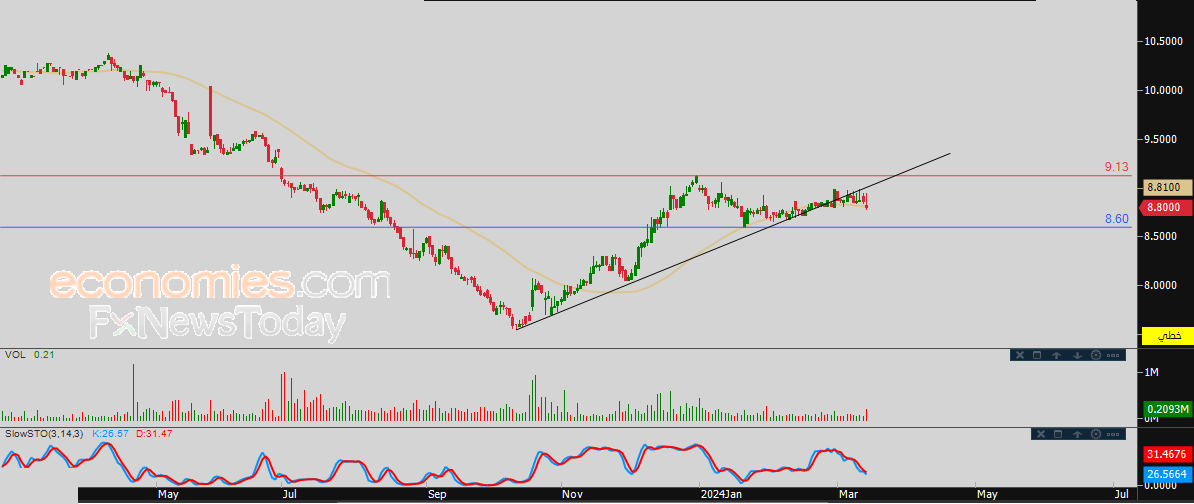Click the VOL indicator title
Image resolution: width=1194 pixels, height=504 pixels.
(x=14, y=355)
